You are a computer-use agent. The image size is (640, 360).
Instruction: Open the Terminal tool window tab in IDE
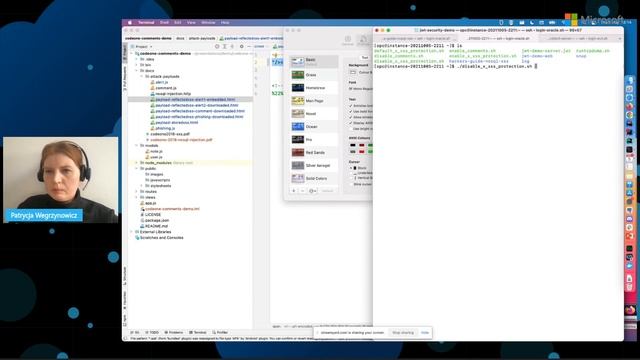click(198, 332)
